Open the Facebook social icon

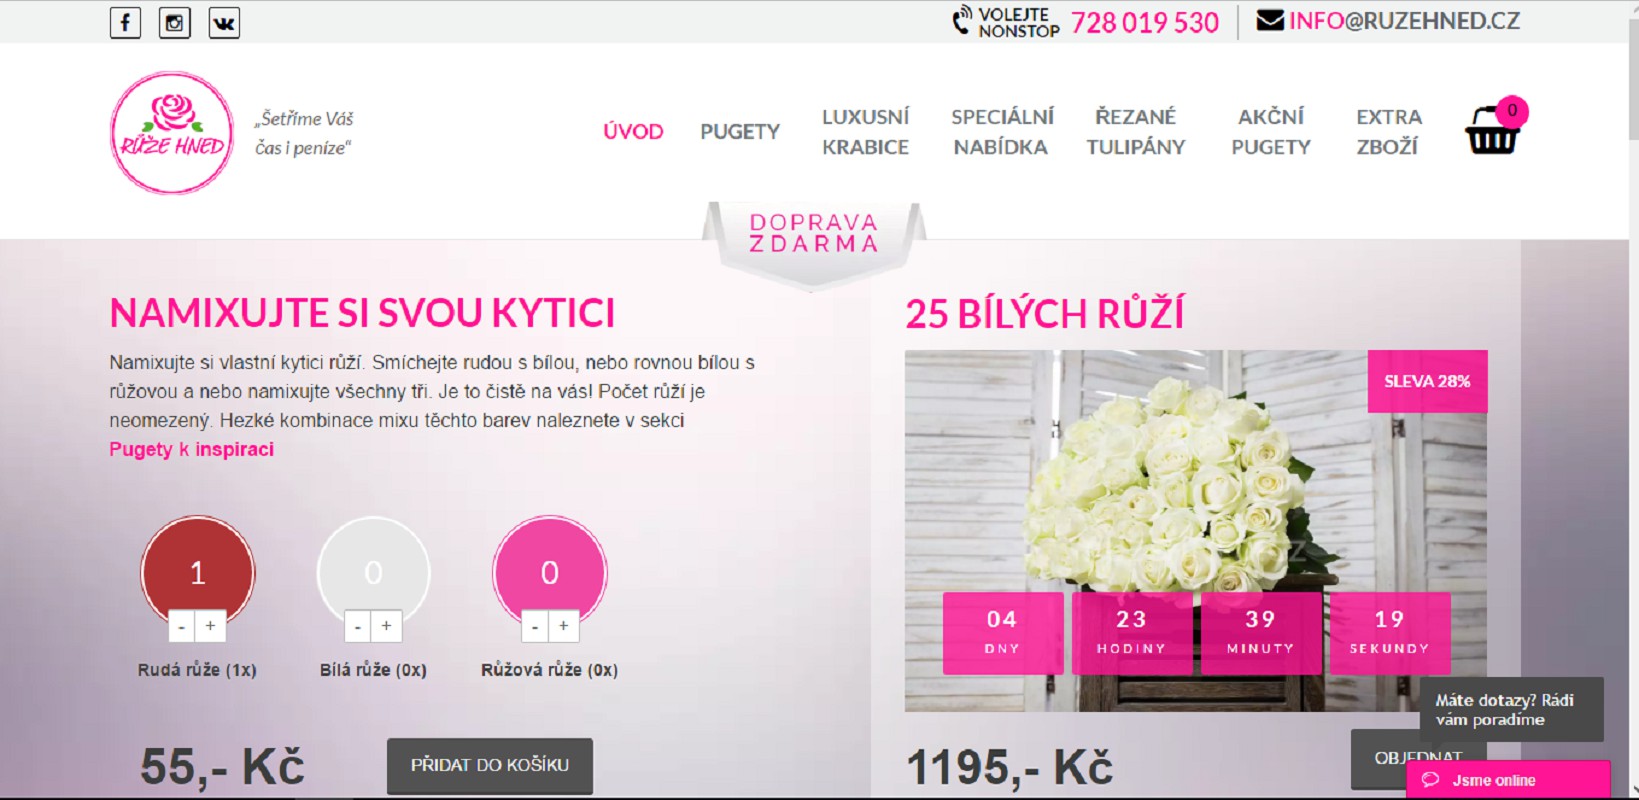[x=125, y=22]
